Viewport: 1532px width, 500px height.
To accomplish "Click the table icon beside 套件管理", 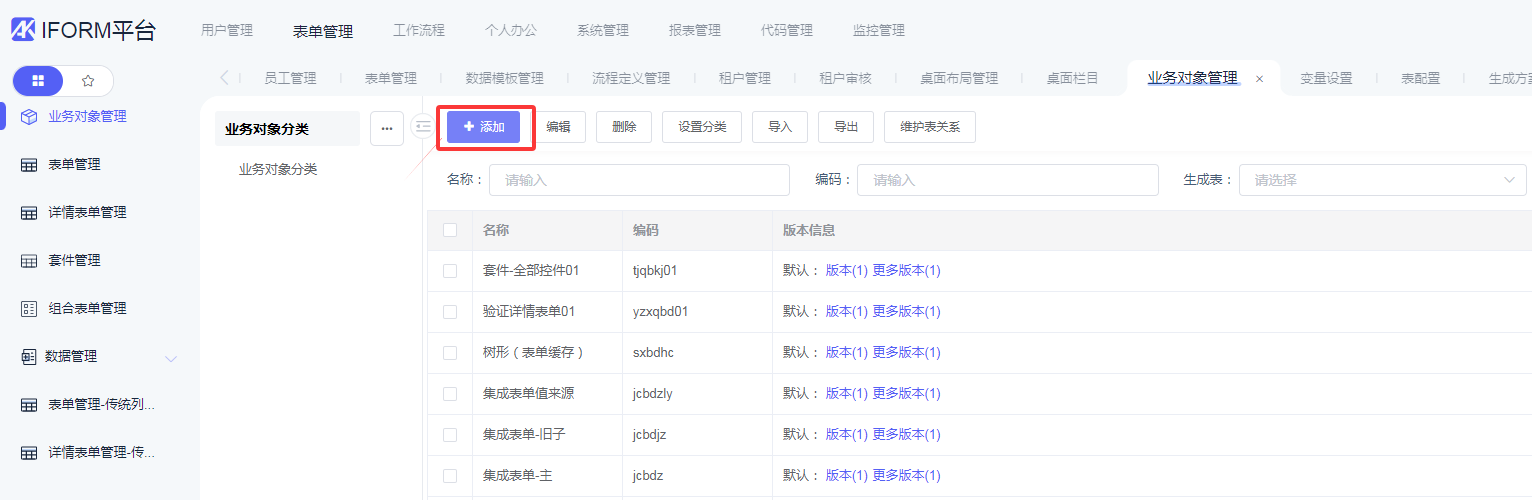I will tap(29, 260).
